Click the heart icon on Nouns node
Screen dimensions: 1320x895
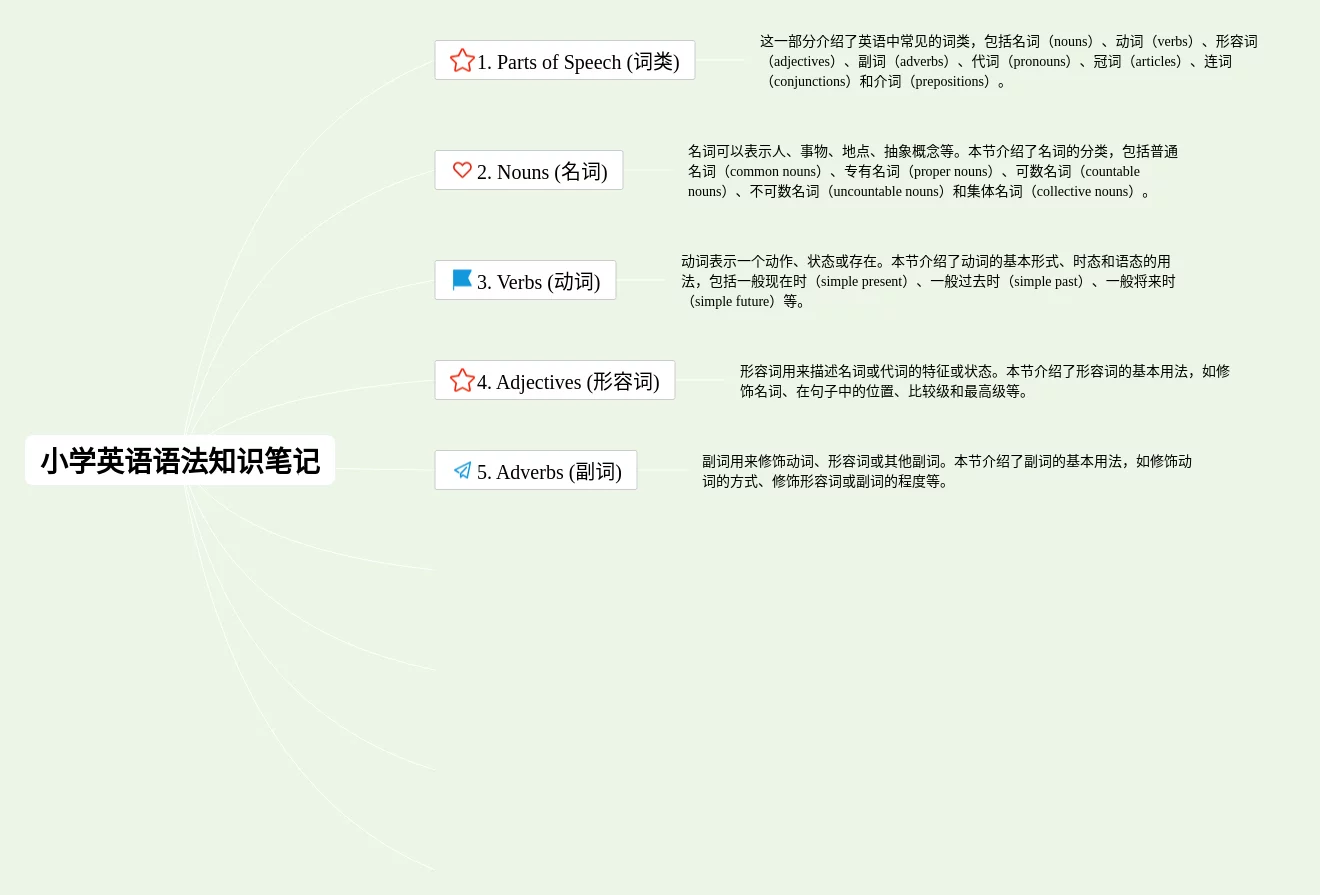pyautogui.click(x=462, y=170)
